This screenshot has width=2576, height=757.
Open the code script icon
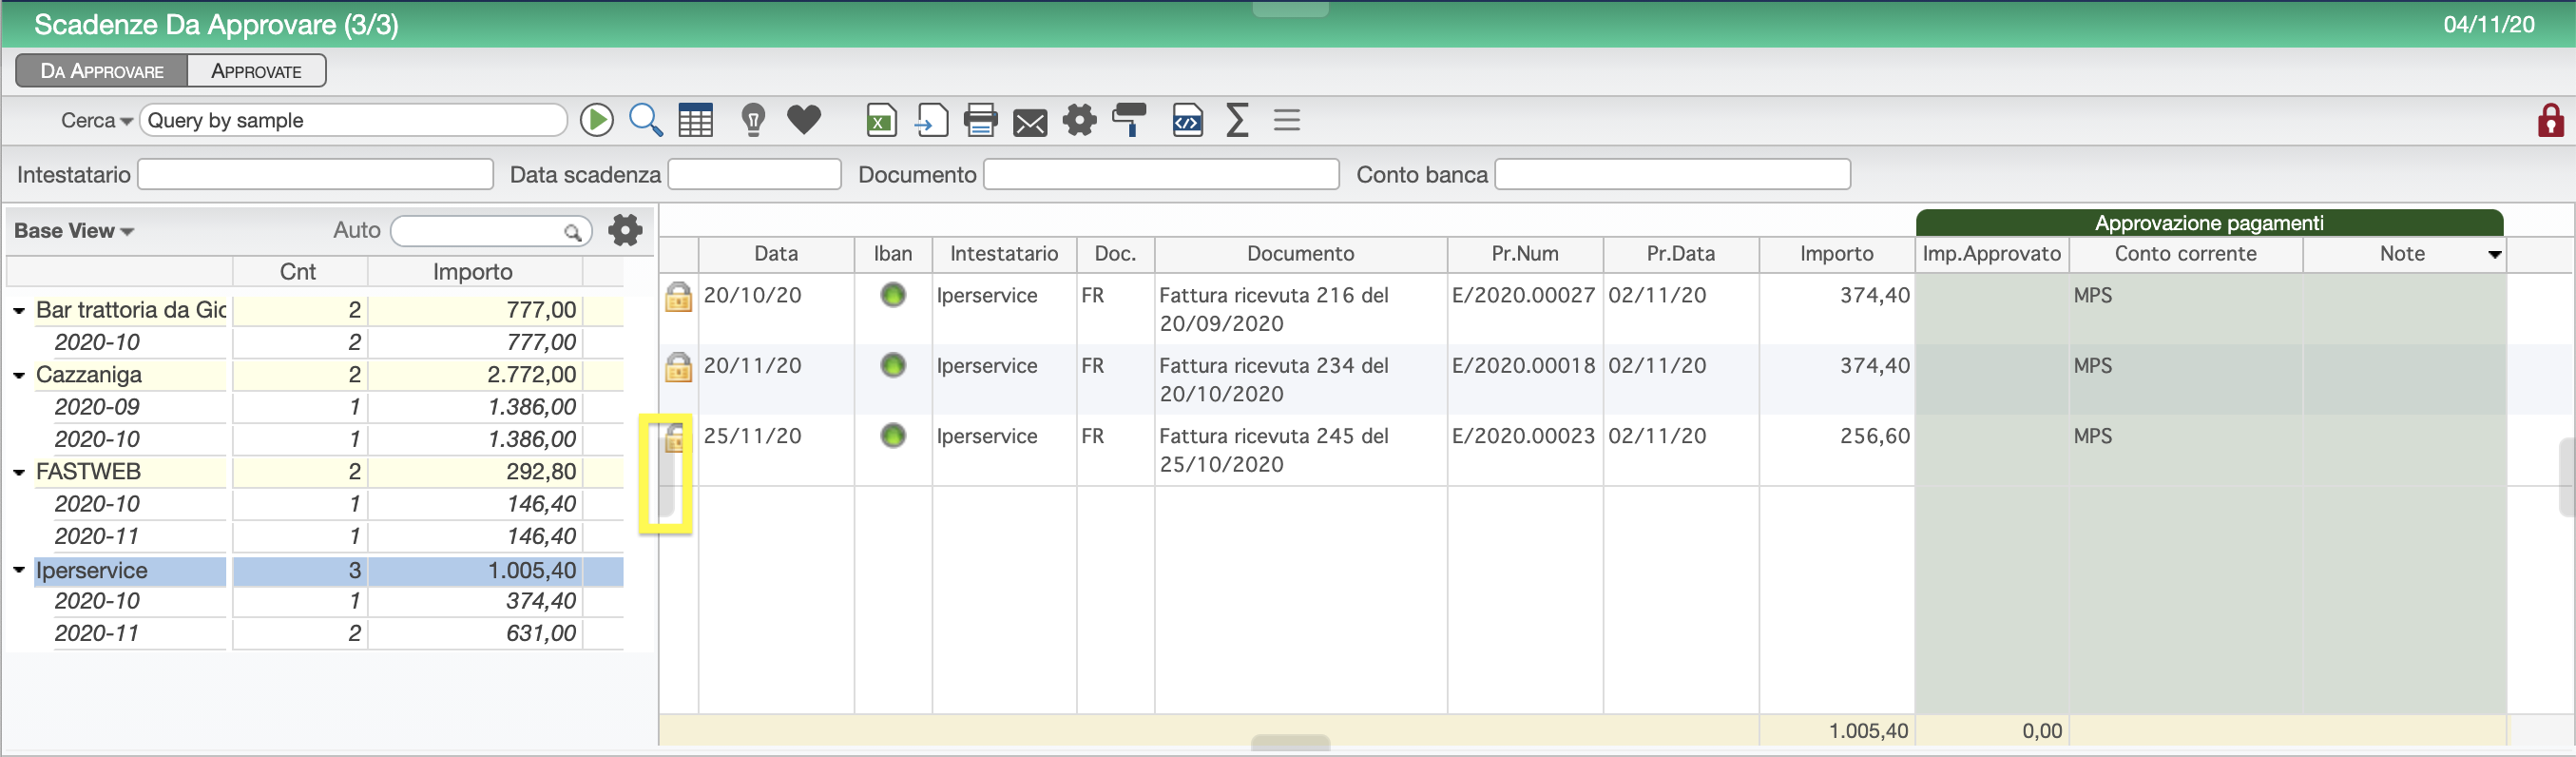pos(1187,120)
